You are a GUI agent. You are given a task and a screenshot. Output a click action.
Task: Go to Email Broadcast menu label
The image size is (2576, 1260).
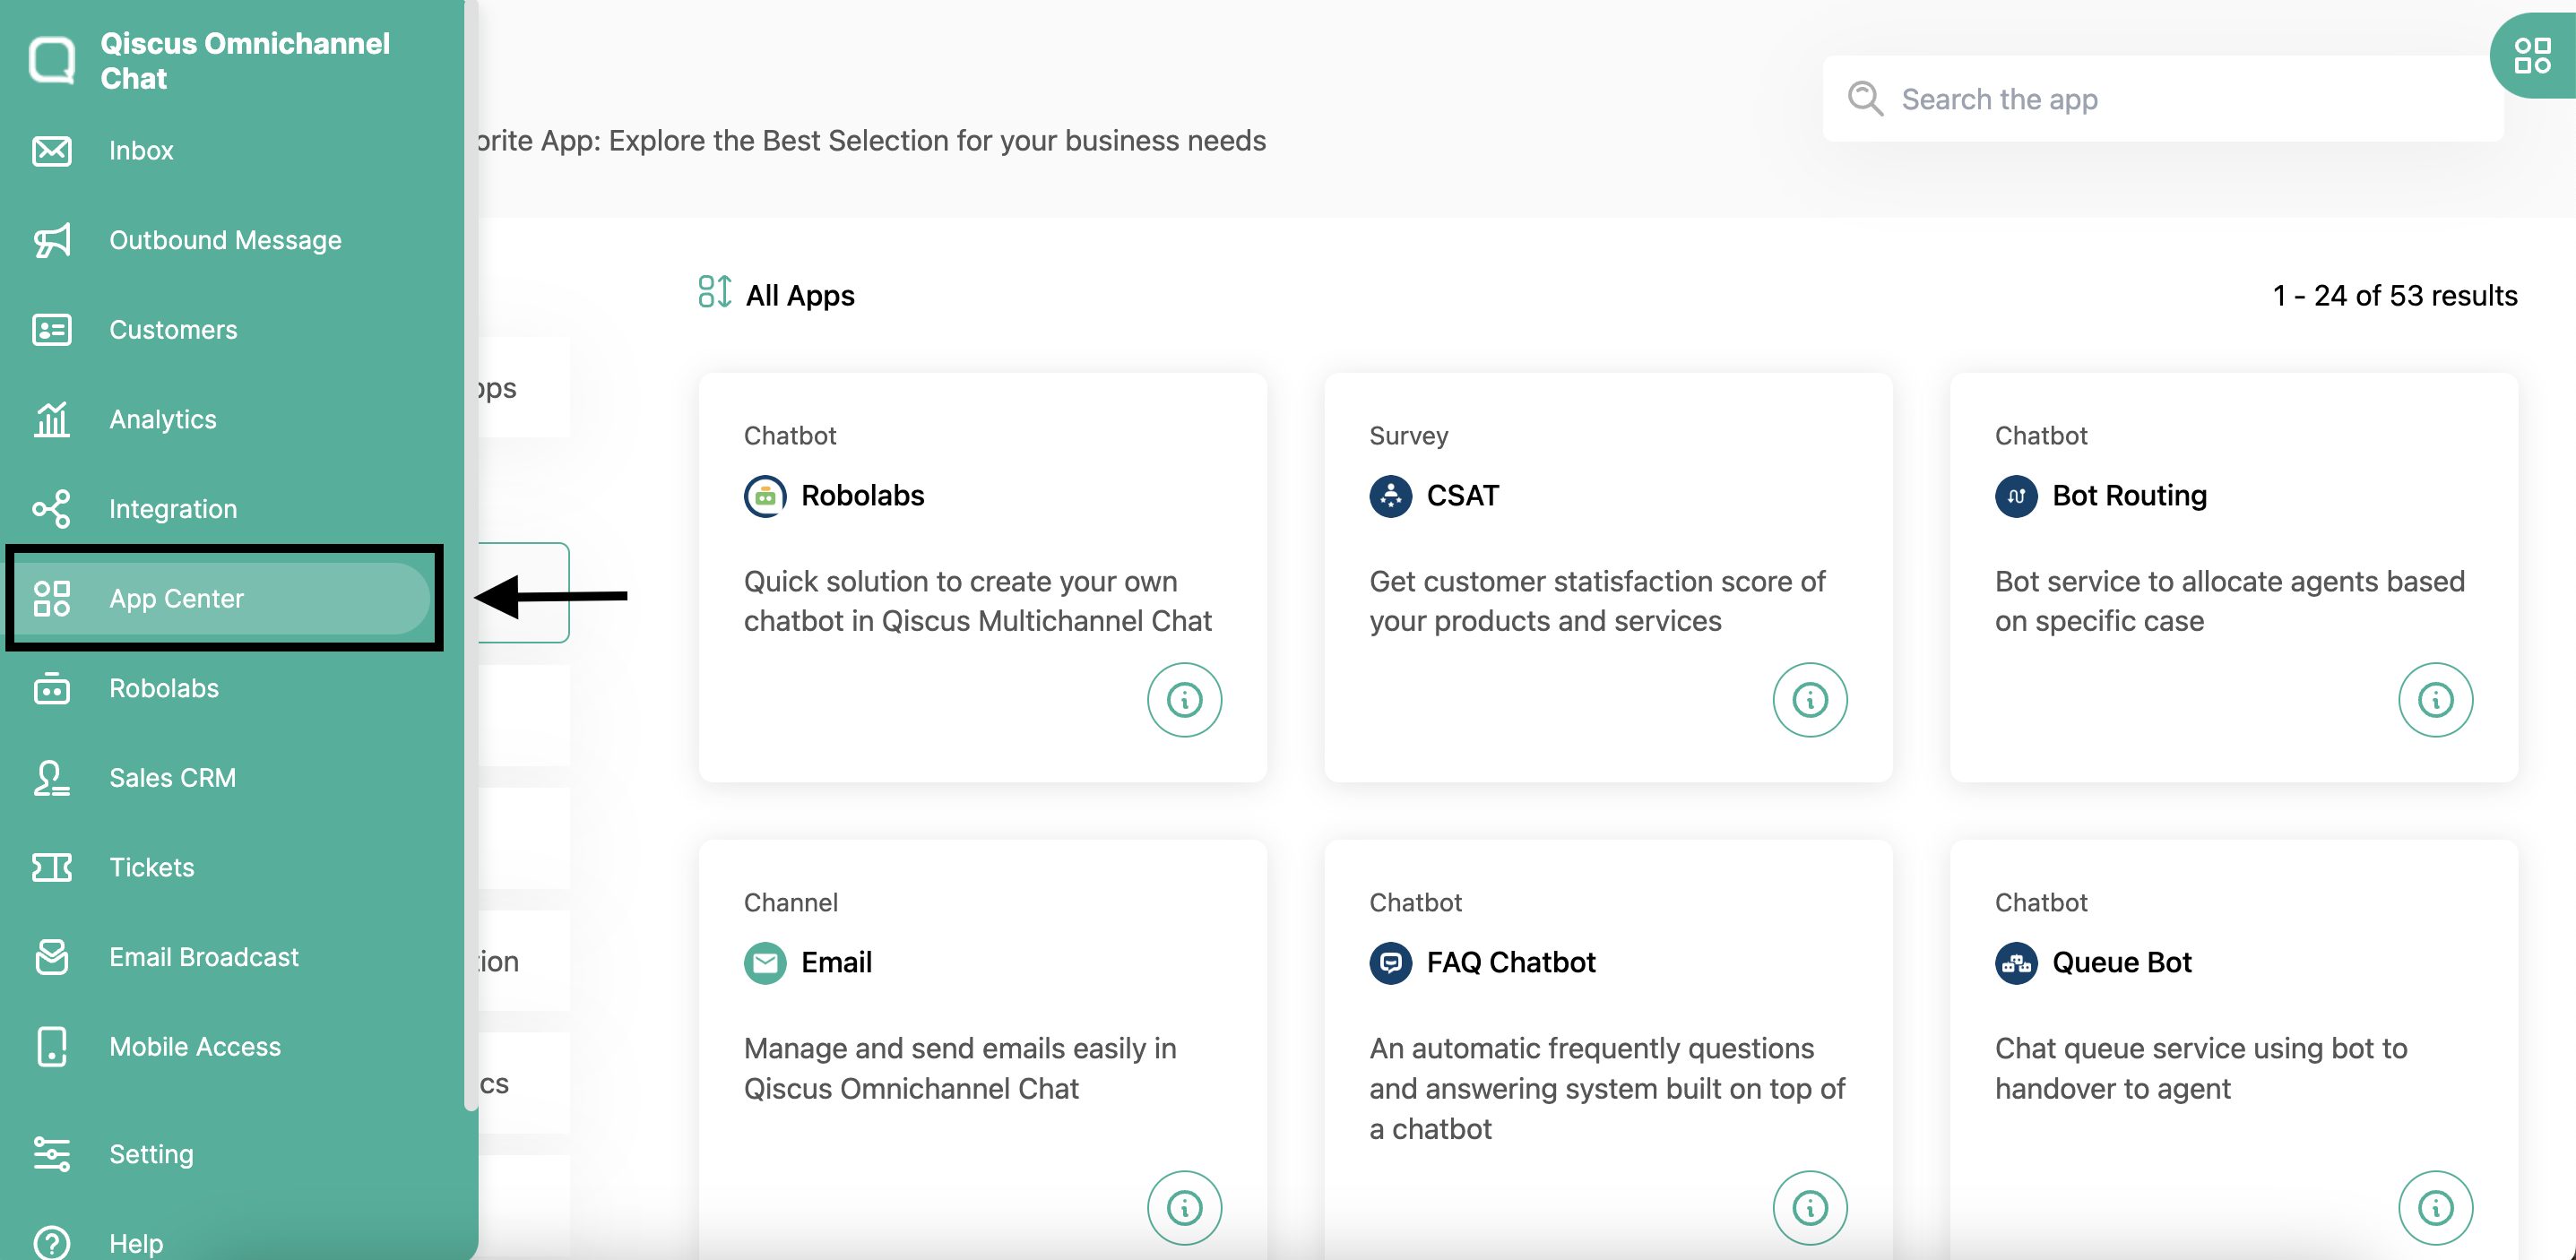pyautogui.click(x=204, y=957)
